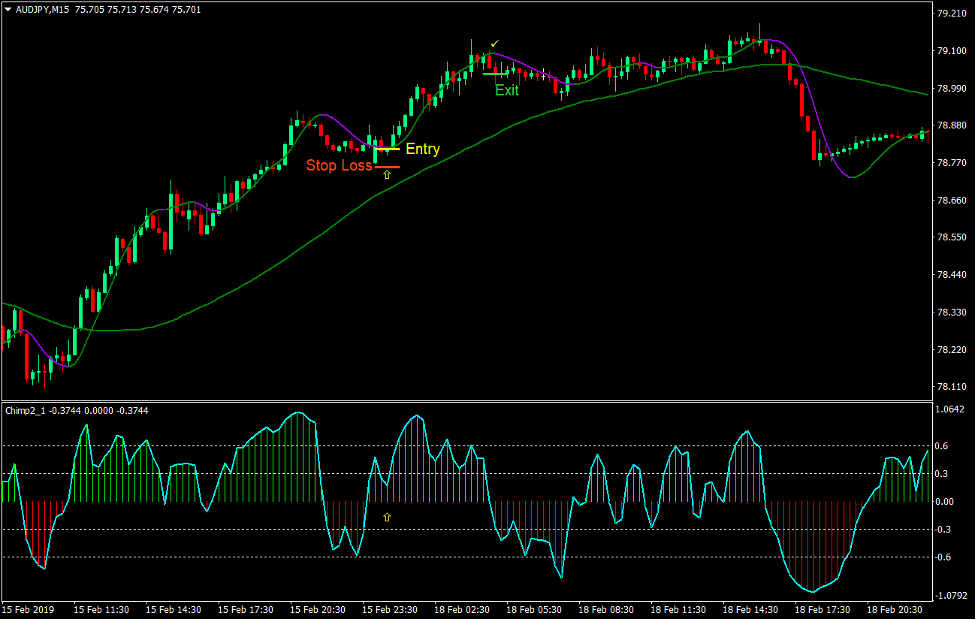Select the yellow up arrow in the Chimp2_1 panel
977x620 pixels.
386,518
